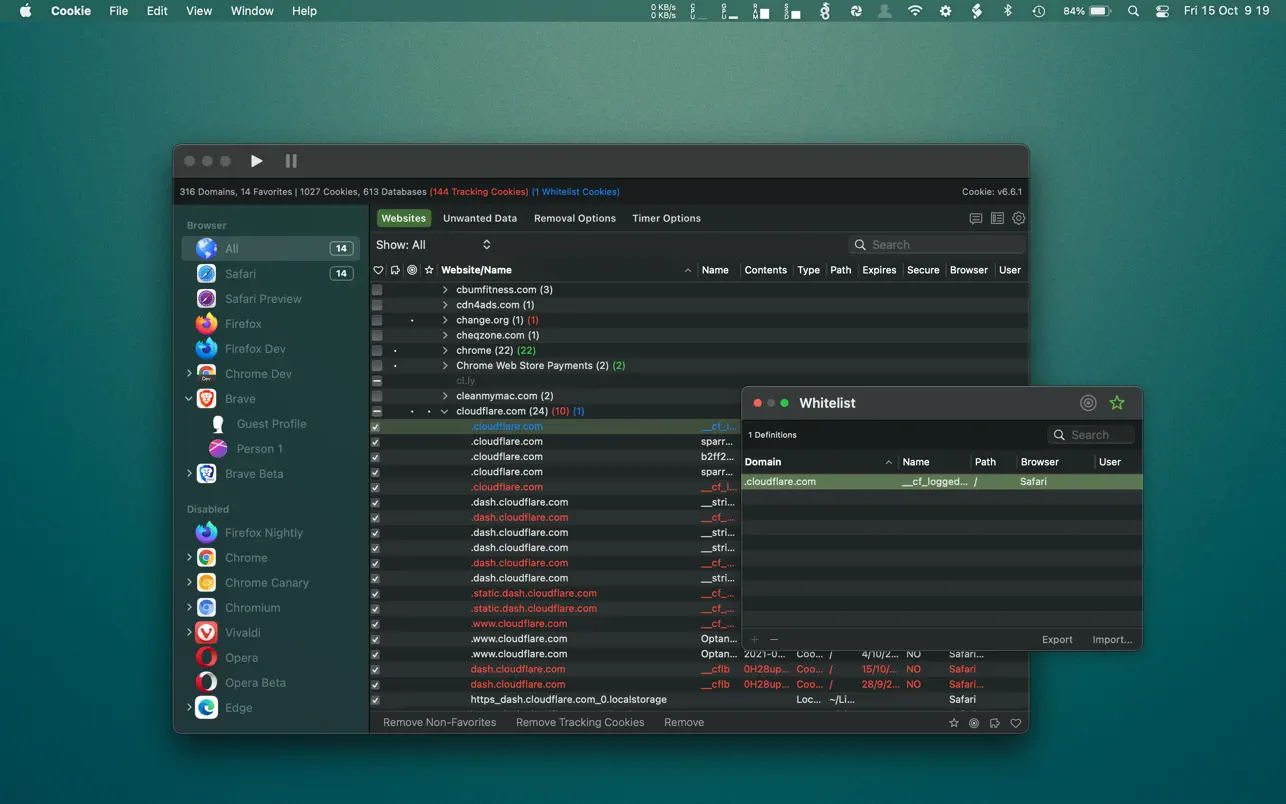This screenshot has width=1286, height=804.
Task: Click Remove Tracking Cookies button
Action: tap(579, 722)
